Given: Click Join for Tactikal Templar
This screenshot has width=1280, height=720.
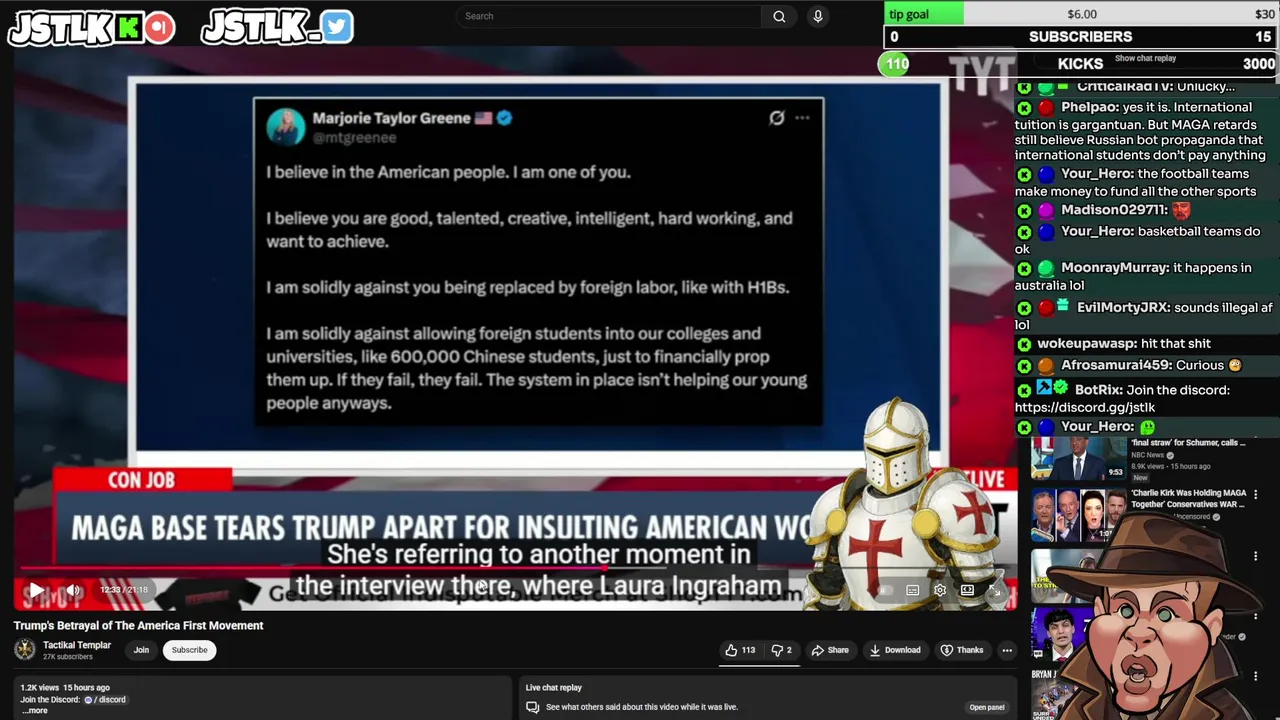Looking at the screenshot, I should point(141,650).
